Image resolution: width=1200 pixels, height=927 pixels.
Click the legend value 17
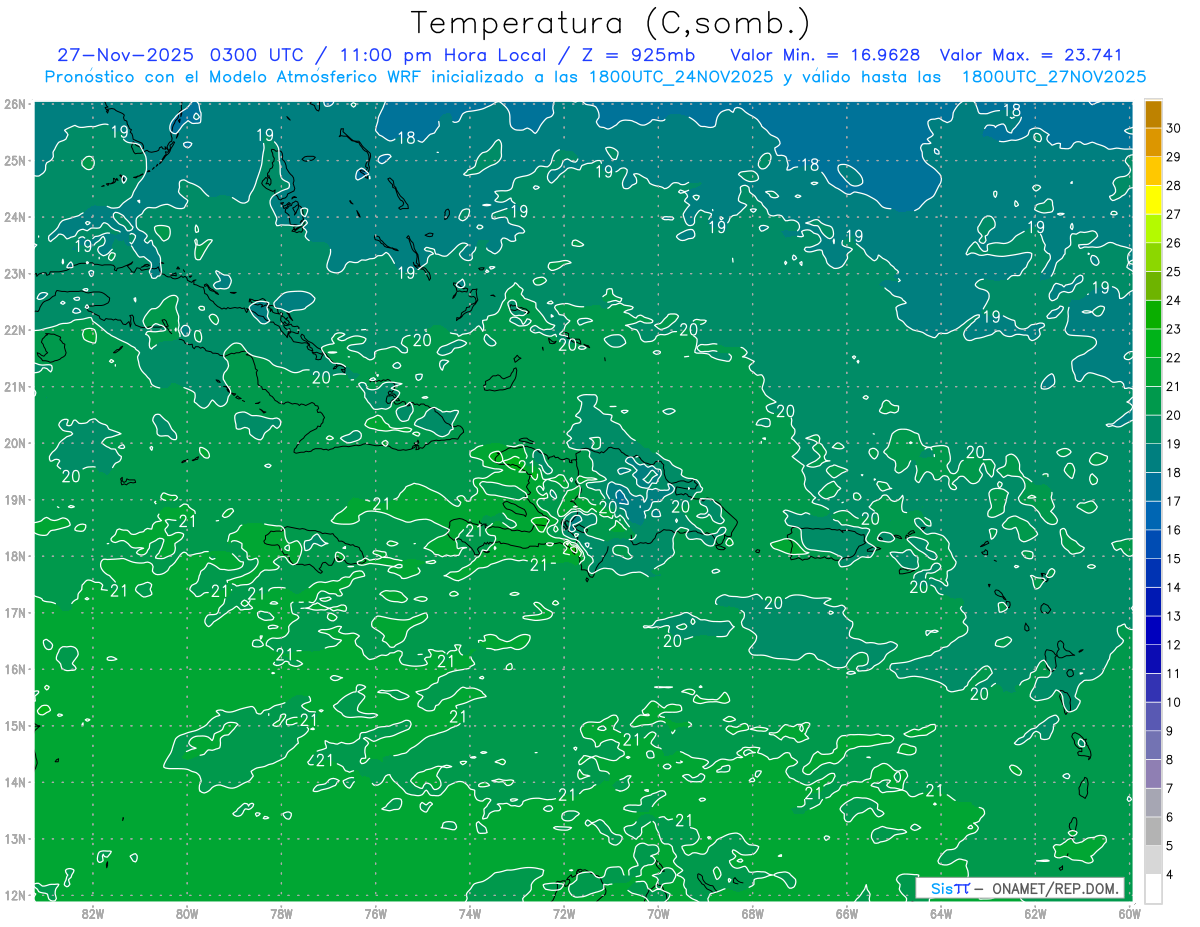[x=1174, y=501]
